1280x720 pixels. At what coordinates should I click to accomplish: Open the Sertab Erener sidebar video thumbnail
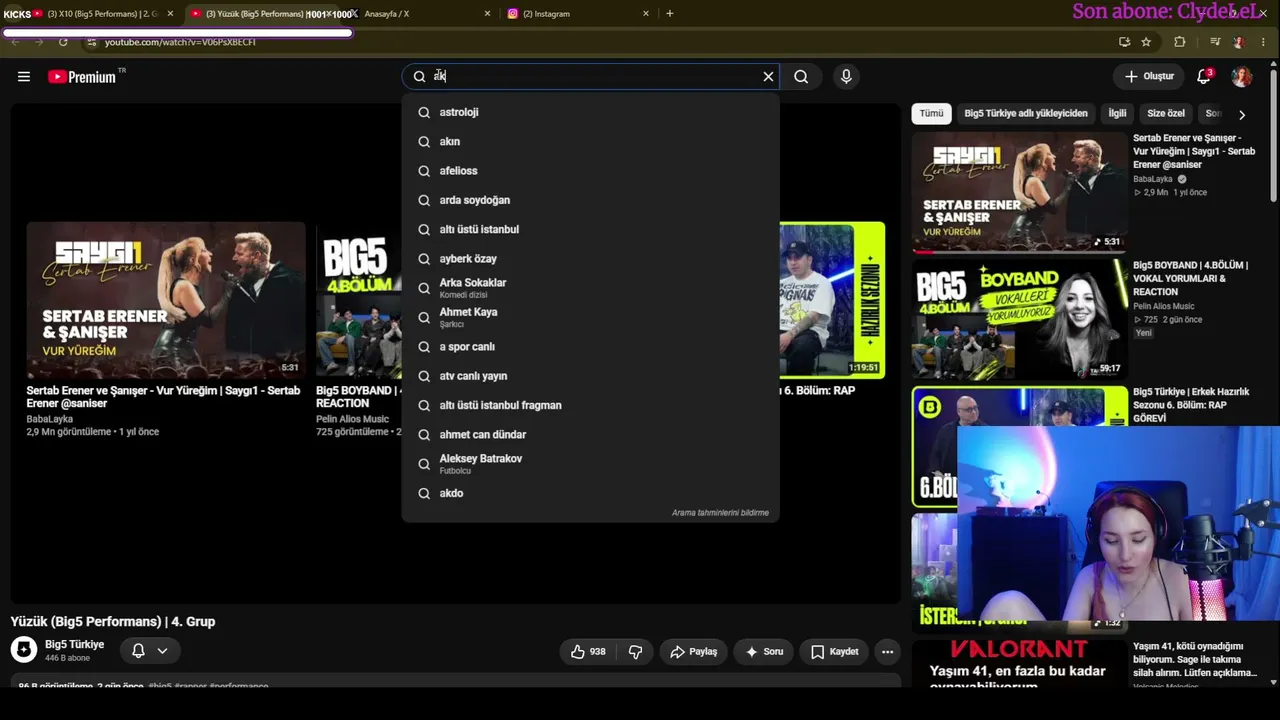tap(1019, 192)
